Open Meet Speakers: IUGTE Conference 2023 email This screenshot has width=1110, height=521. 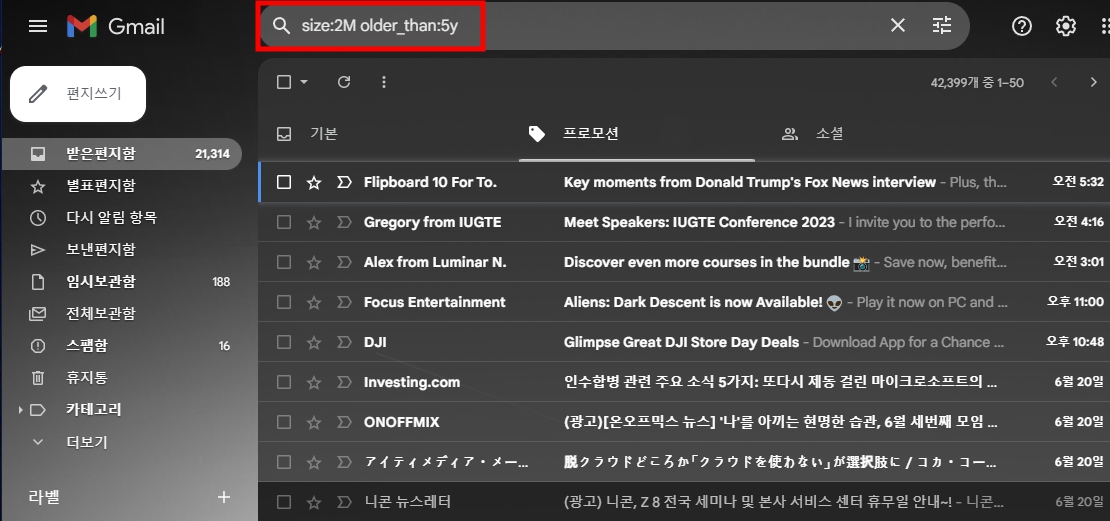coord(699,222)
